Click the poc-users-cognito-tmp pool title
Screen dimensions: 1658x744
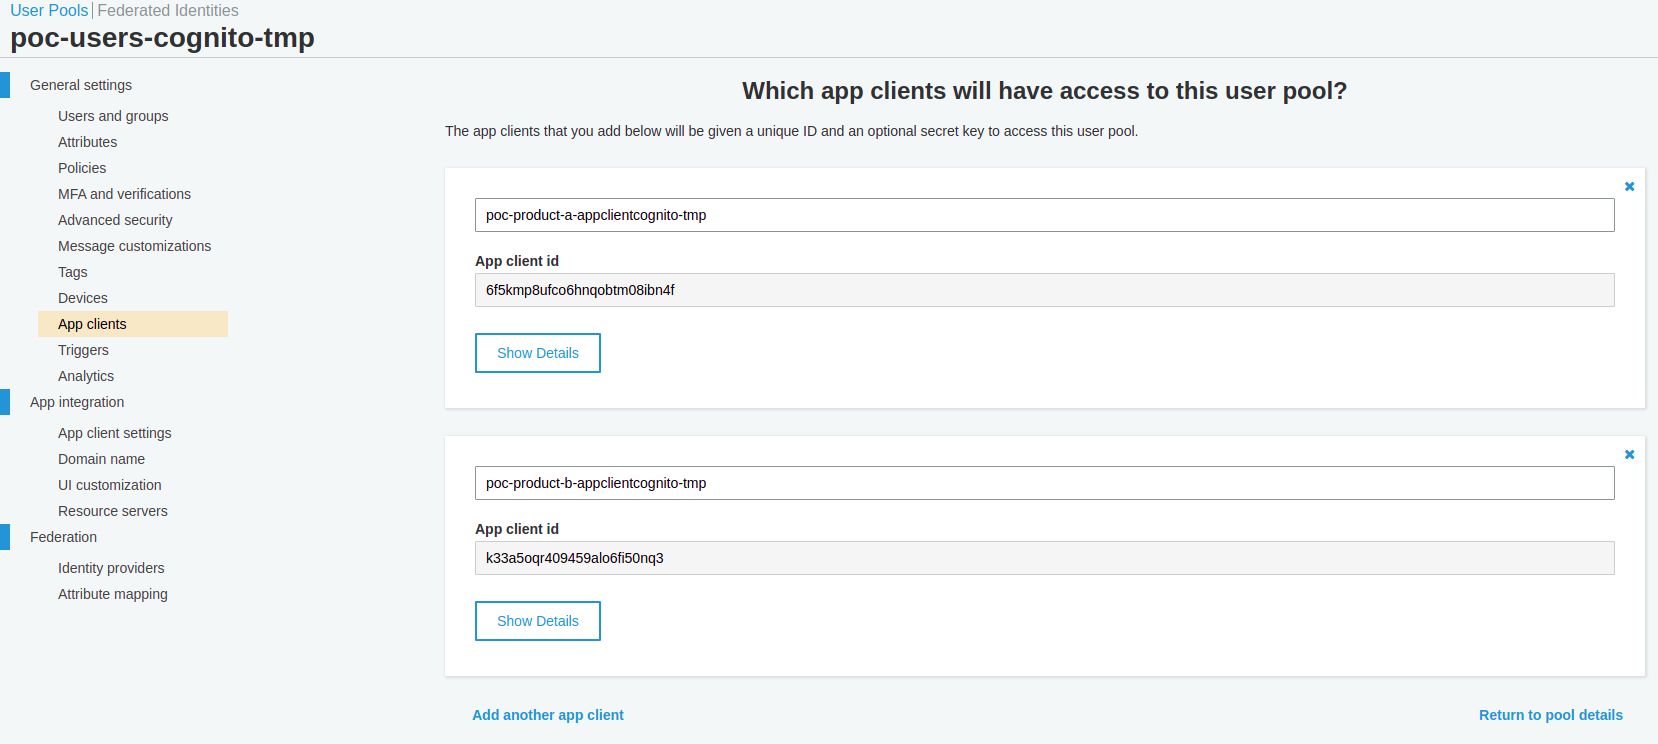[162, 38]
